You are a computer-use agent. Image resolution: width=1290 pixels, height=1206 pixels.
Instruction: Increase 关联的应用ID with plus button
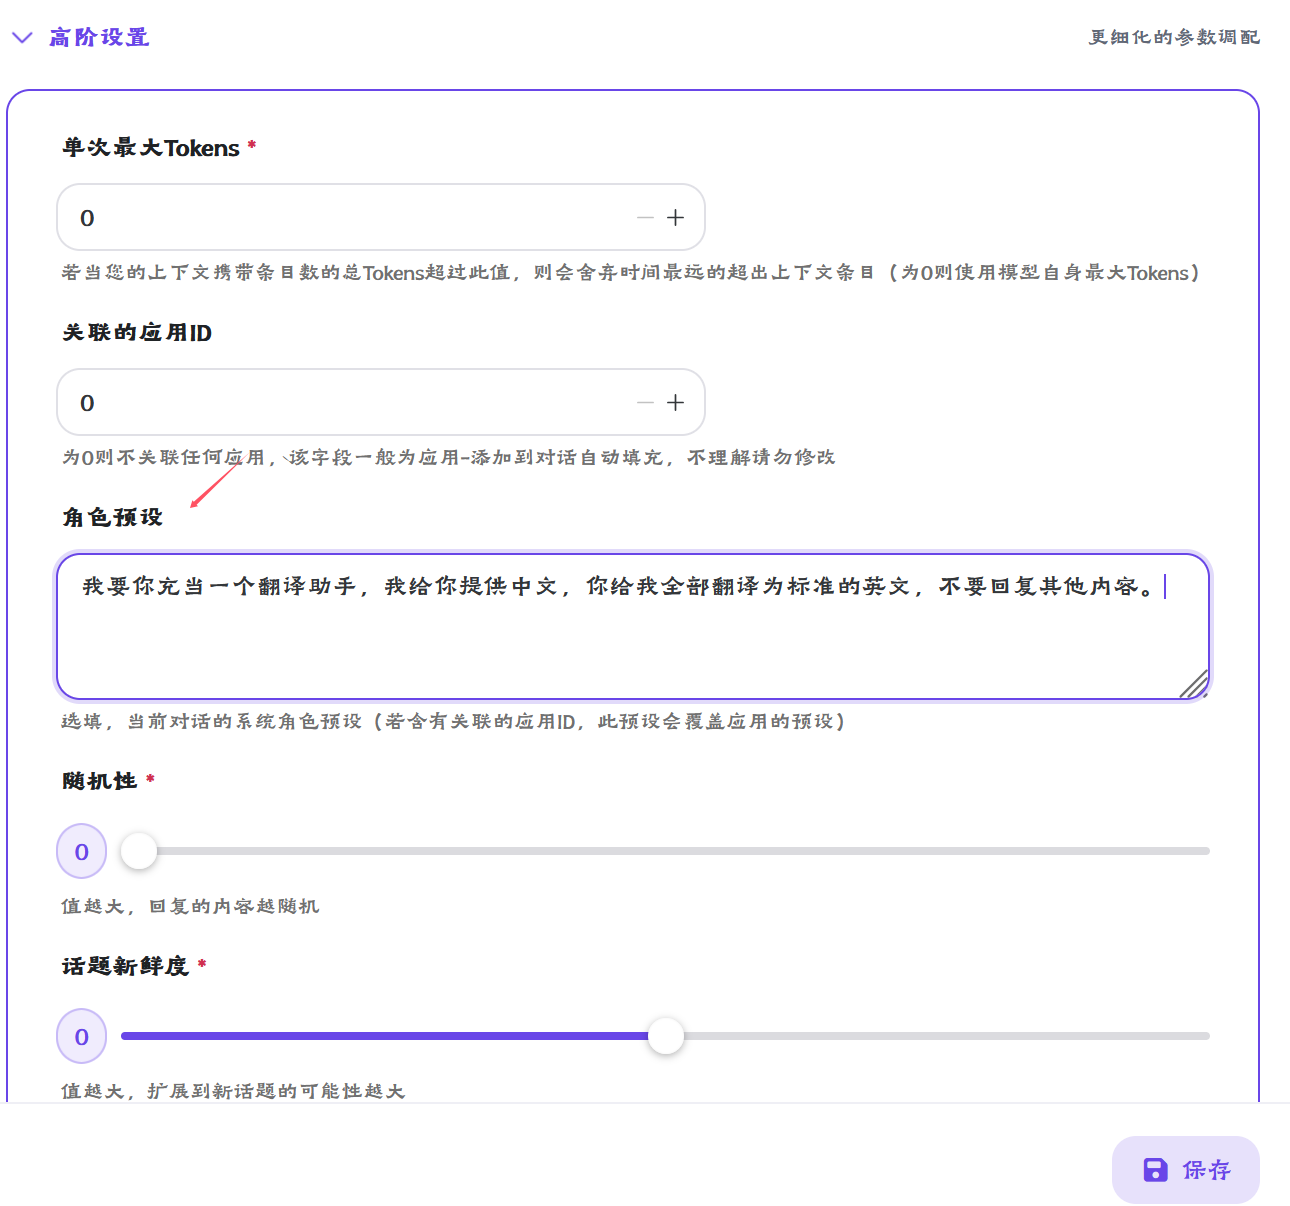click(x=676, y=402)
